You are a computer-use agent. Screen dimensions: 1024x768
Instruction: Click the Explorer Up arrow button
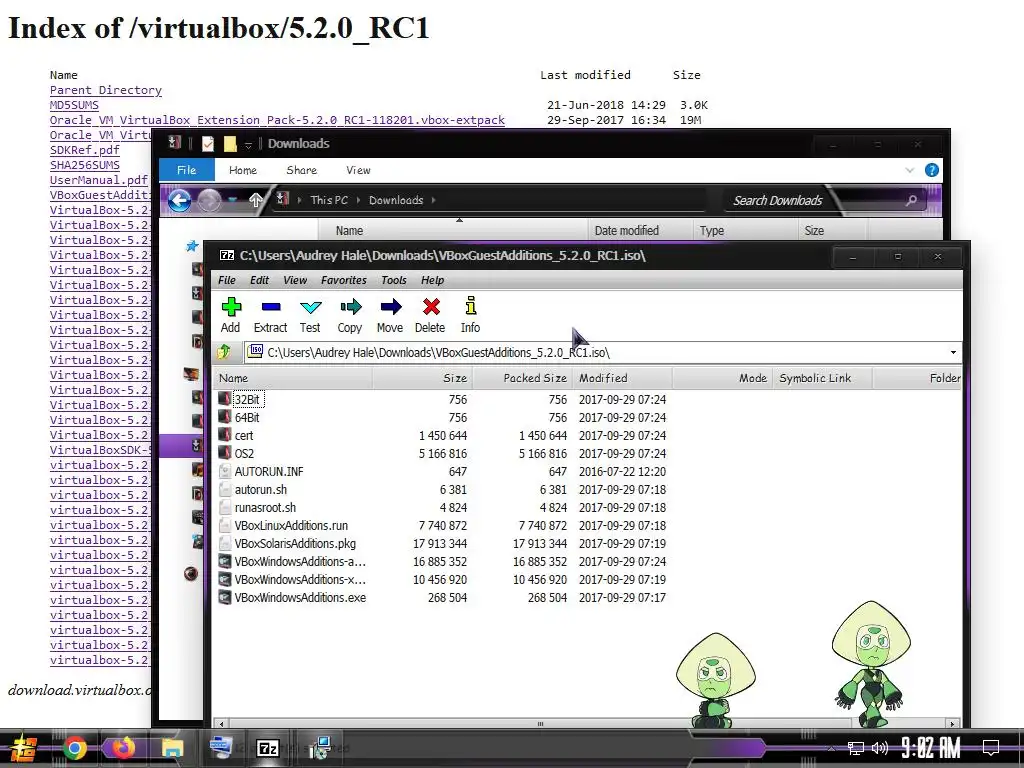[x=255, y=200]
